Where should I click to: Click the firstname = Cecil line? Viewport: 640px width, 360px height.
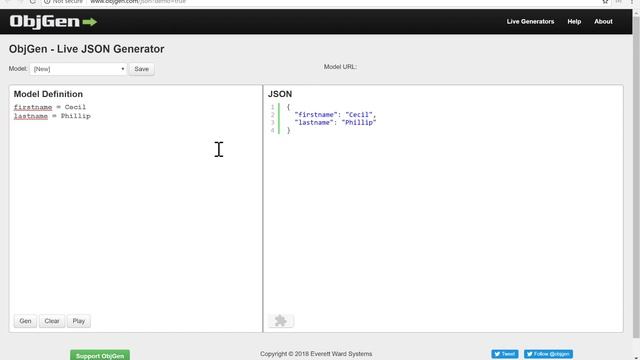coord(50,107)
